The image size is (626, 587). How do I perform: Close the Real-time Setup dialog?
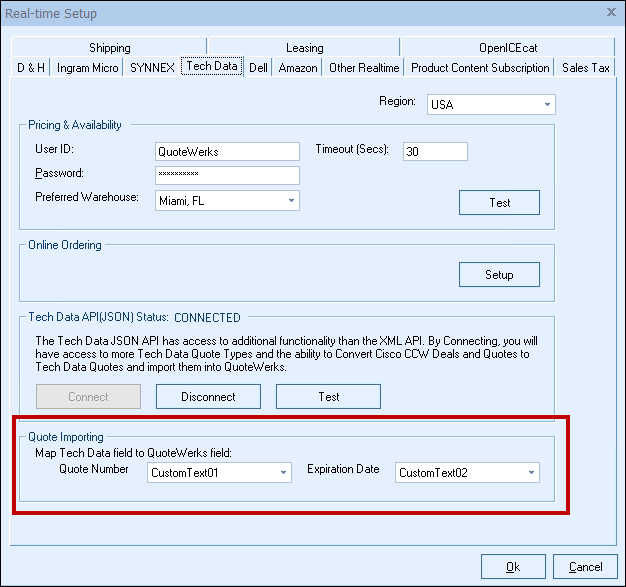pos(611,12)
